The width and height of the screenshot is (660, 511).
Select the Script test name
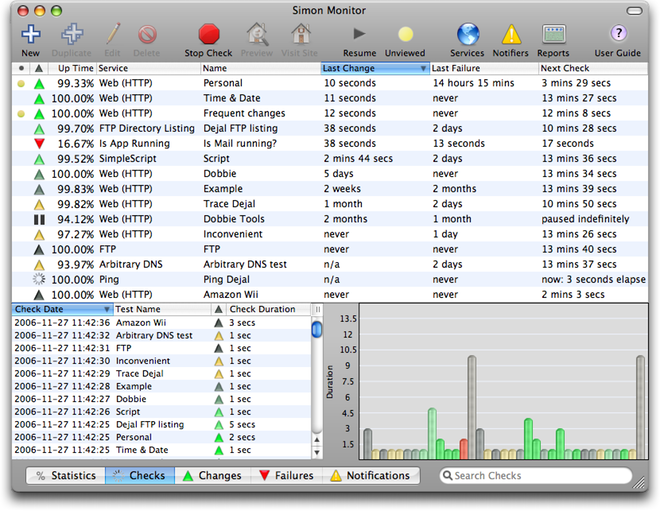point(216,159)
